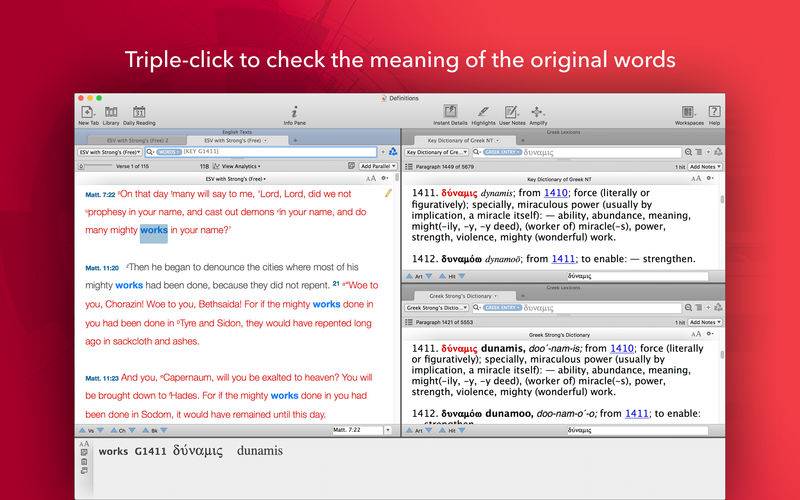Add a new tab in the English Texts zone
Screen dimensions: 800x500
pyautogui.click(x=295, y=140)
